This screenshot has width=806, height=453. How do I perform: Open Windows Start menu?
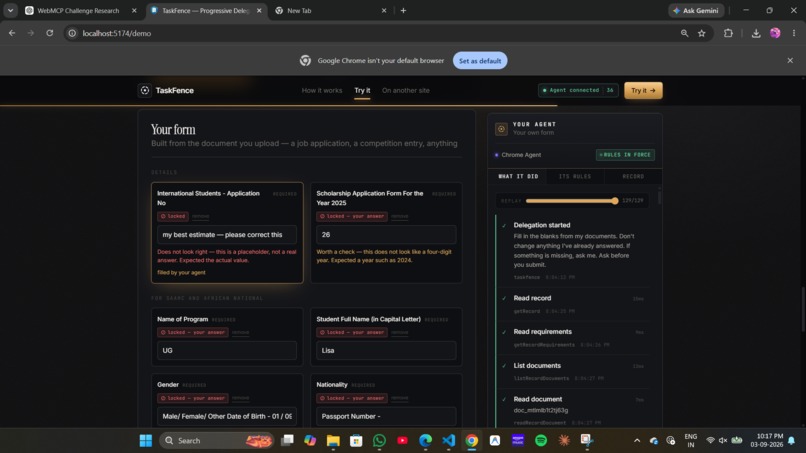point(145,441)
